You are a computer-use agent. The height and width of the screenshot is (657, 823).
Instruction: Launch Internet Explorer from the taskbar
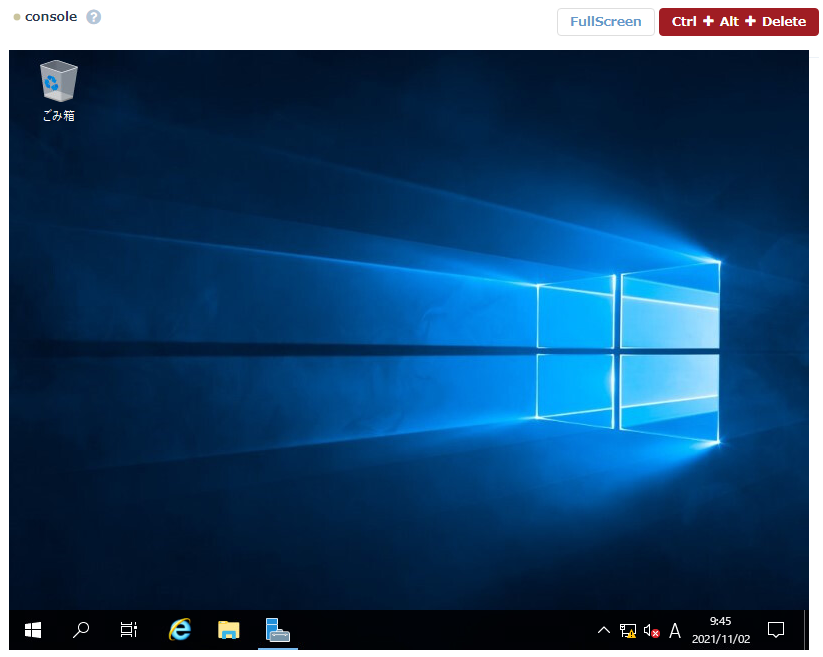[180, 630]
